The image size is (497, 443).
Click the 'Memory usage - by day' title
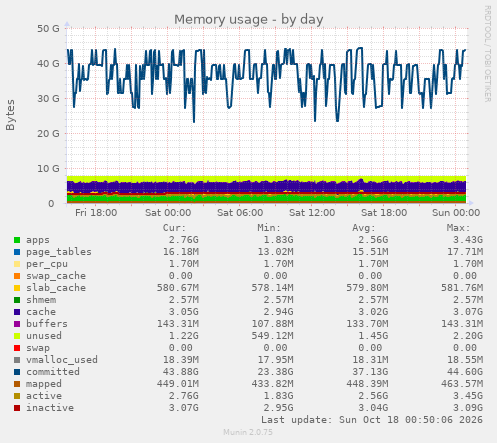coord(249,20)
